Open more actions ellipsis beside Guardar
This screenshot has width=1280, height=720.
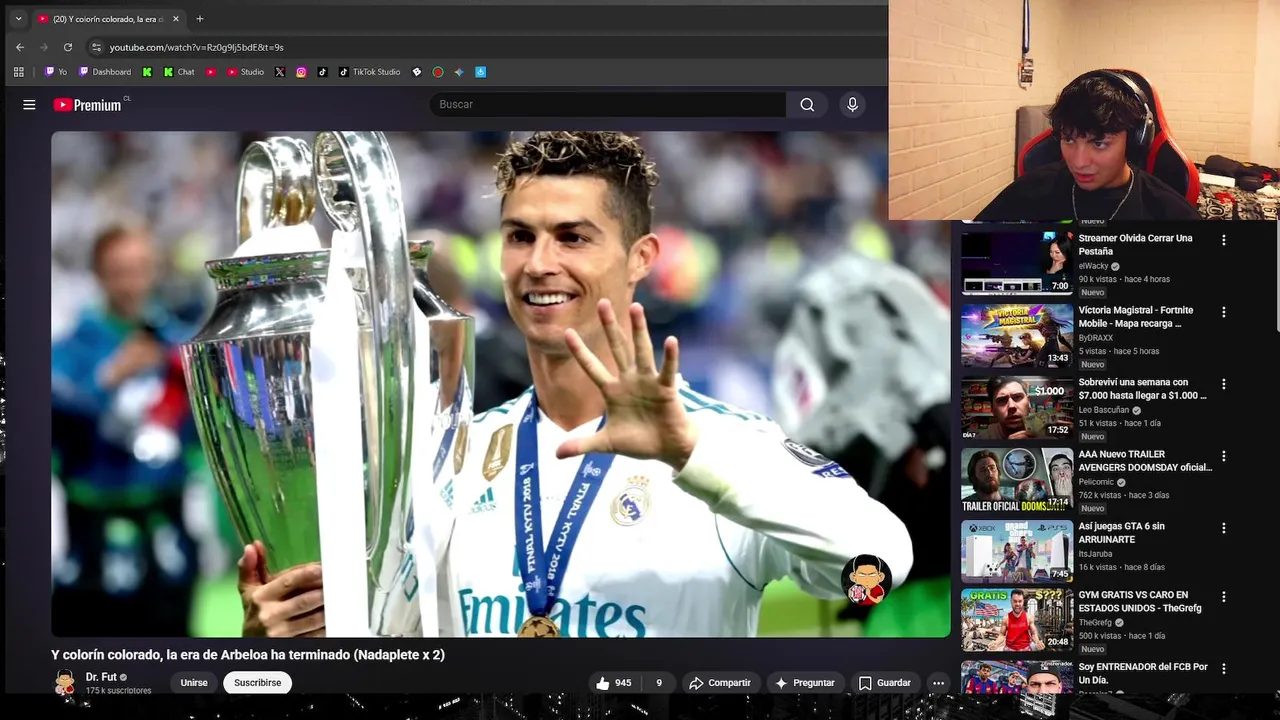click(938, 683)
